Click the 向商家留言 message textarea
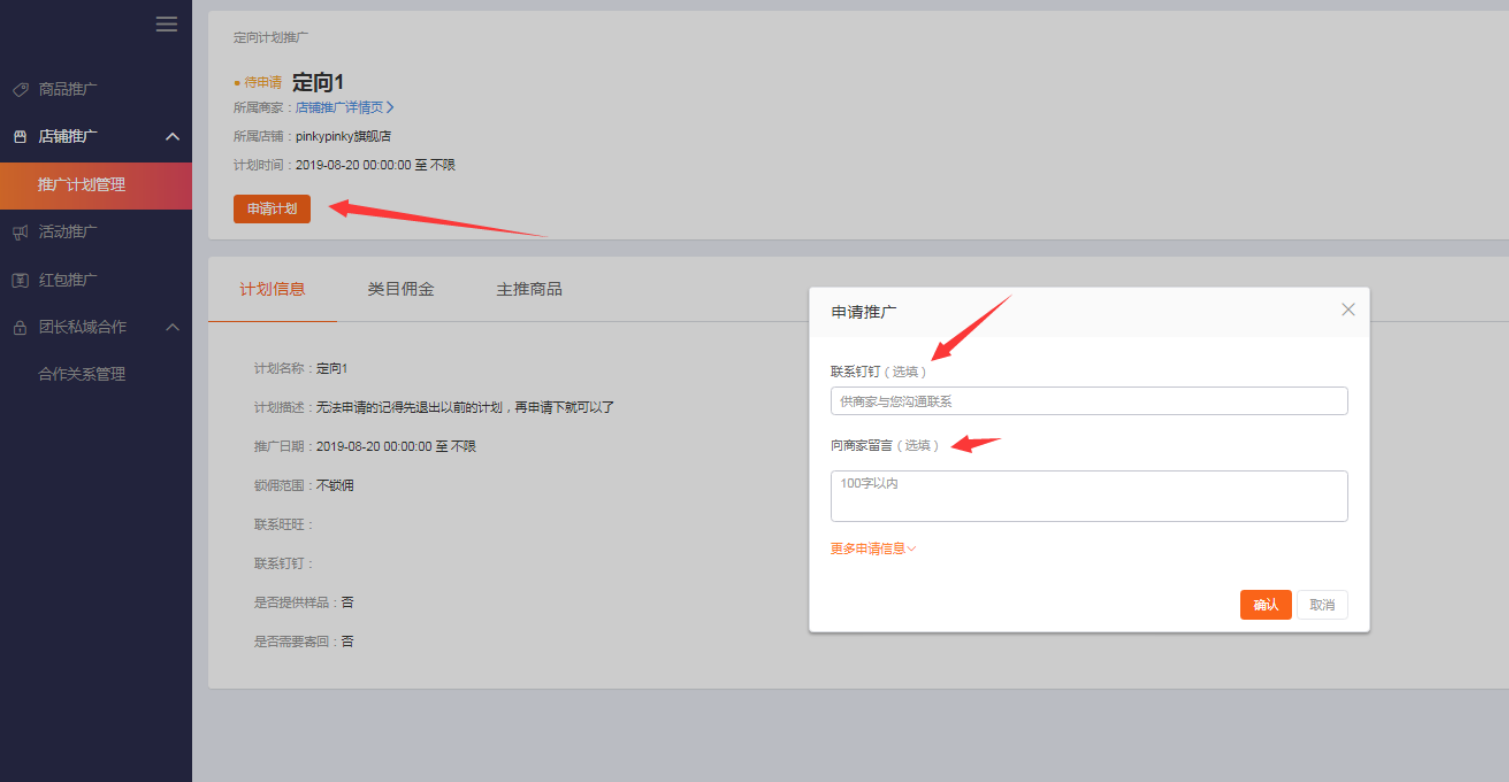 coord(1089,496)
